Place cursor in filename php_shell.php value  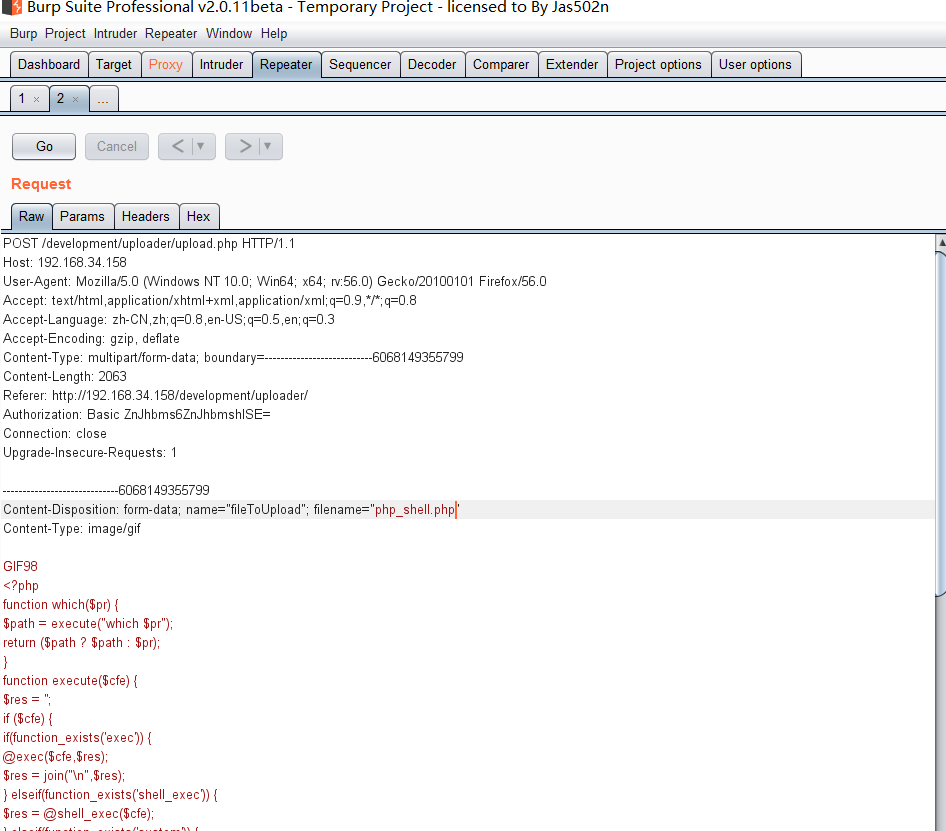point(415,510)
